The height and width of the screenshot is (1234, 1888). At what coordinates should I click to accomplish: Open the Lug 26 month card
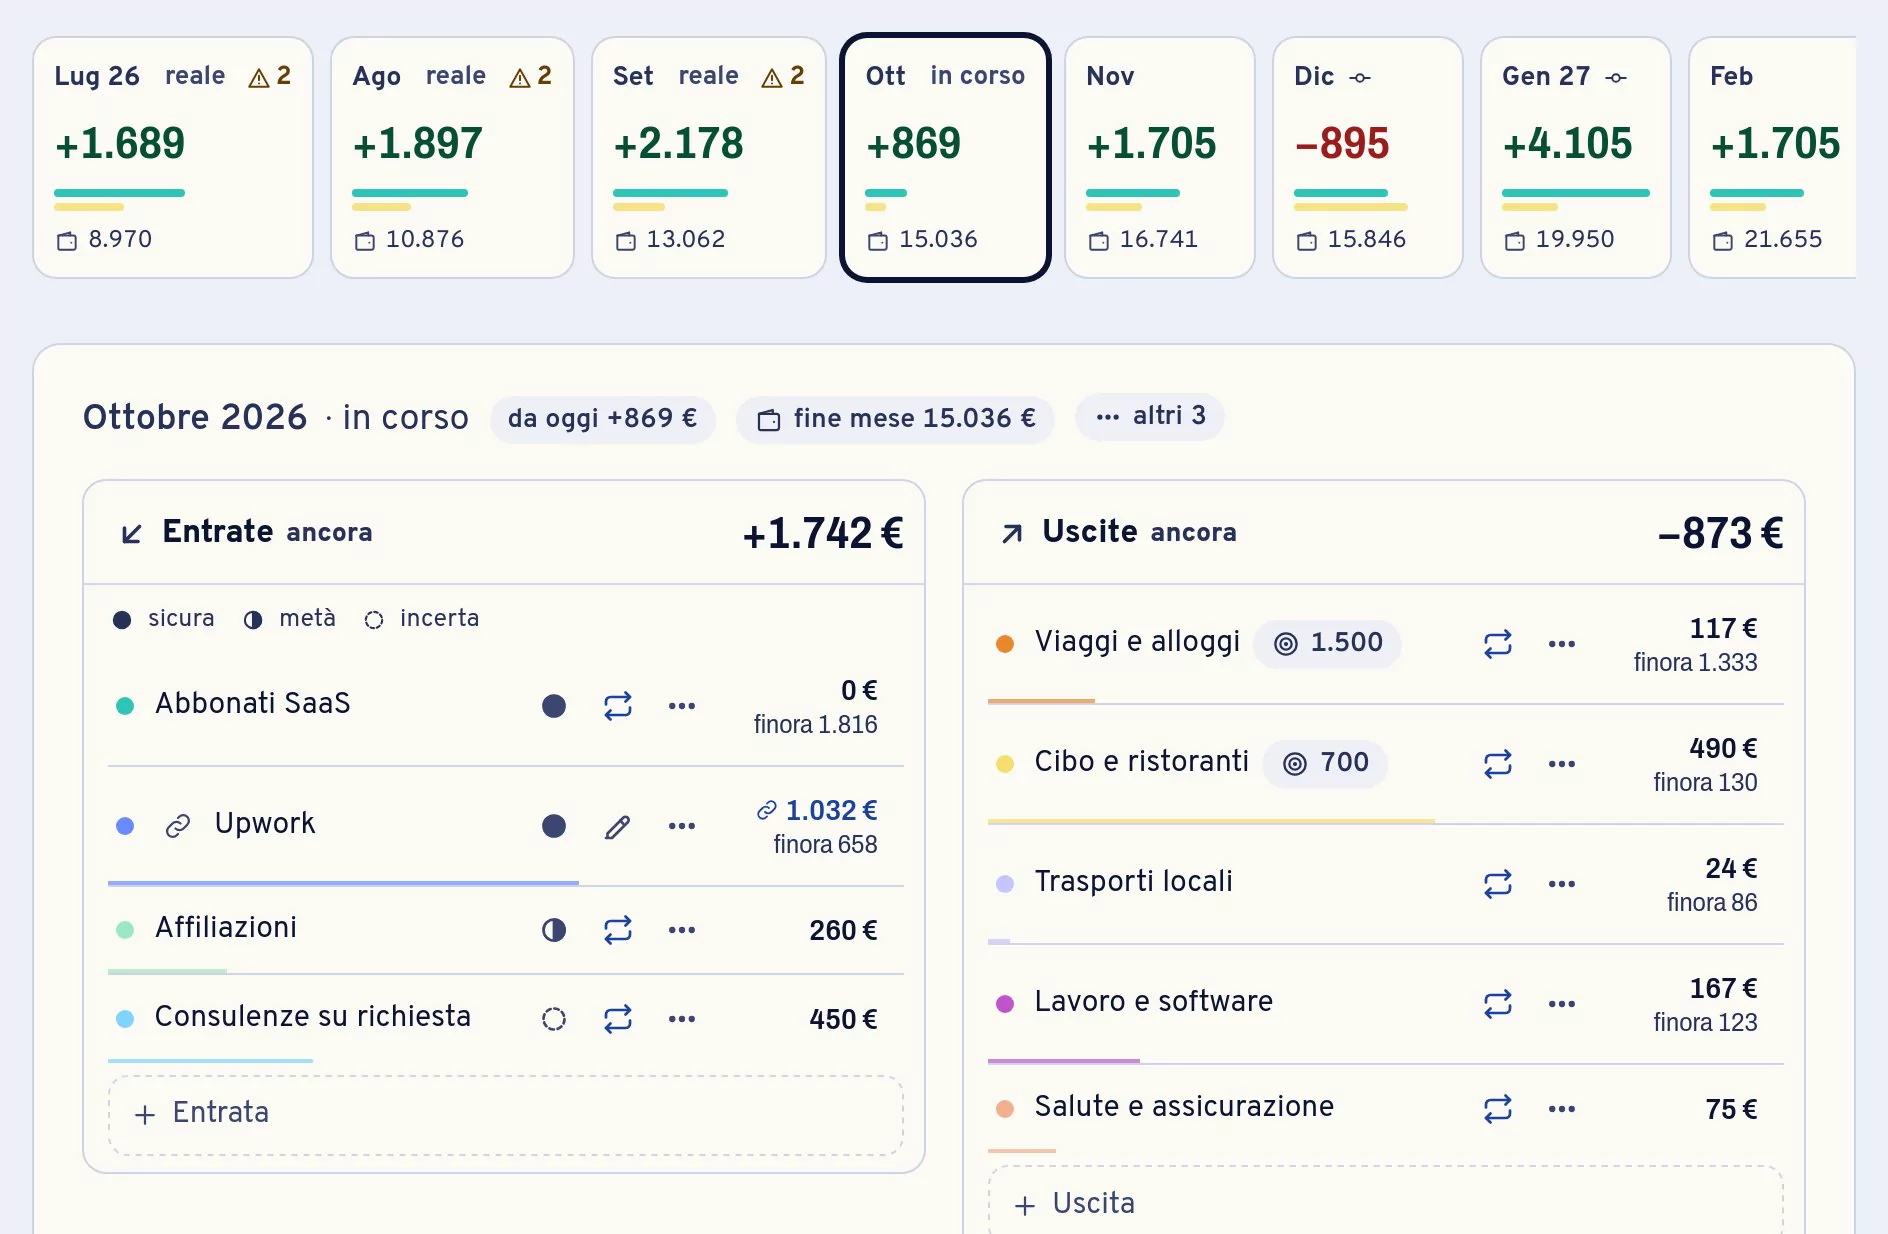[x=173, y=157]
